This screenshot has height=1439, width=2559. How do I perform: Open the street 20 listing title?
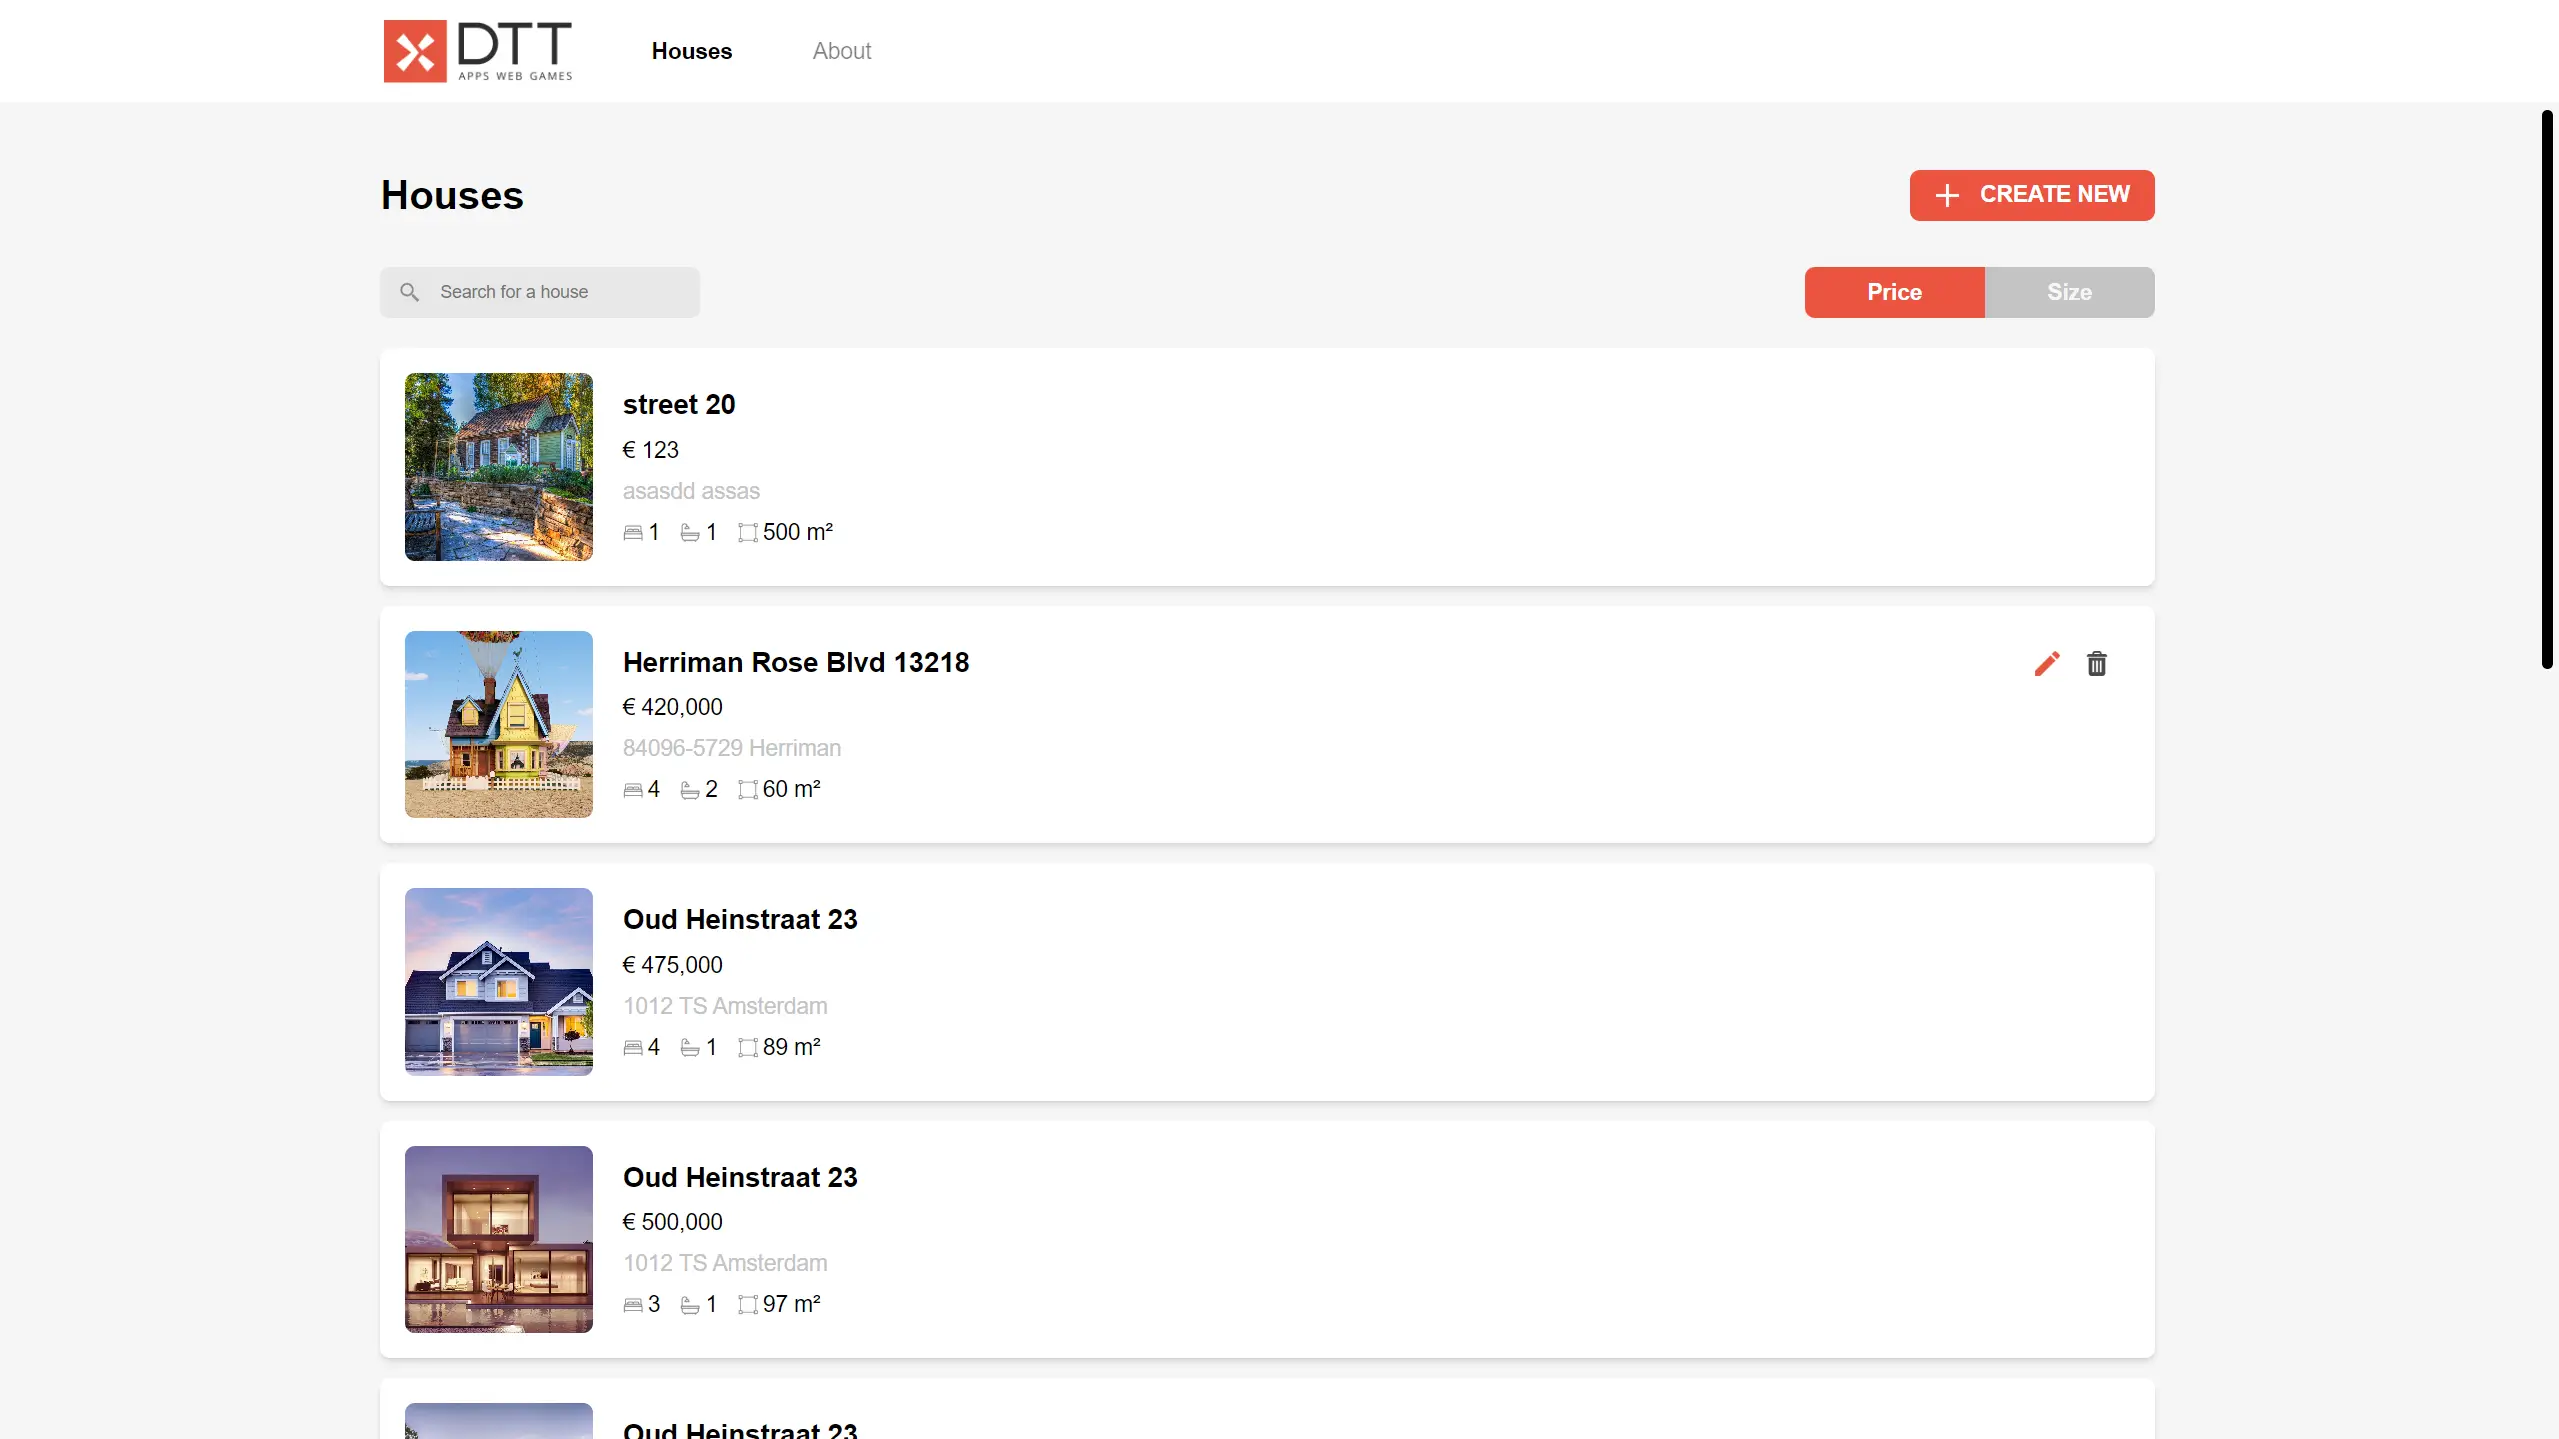(678, 404)
